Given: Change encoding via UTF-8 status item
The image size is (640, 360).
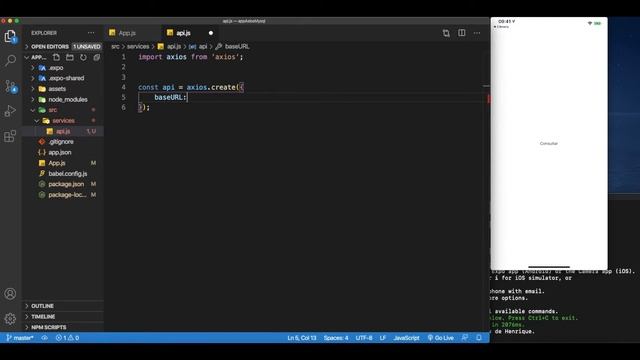Looking at the screenshot, I should (x=364, y=338).
